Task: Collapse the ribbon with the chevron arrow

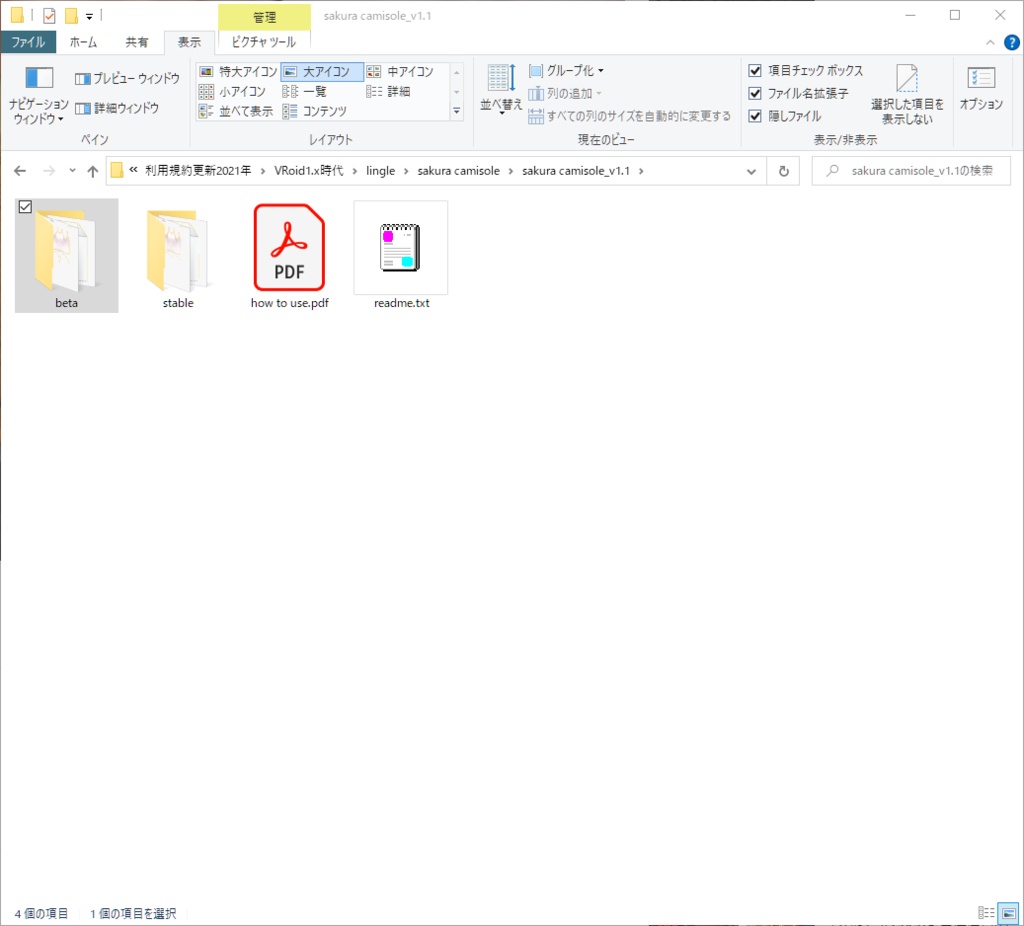Action: click(x=990, y=42)
